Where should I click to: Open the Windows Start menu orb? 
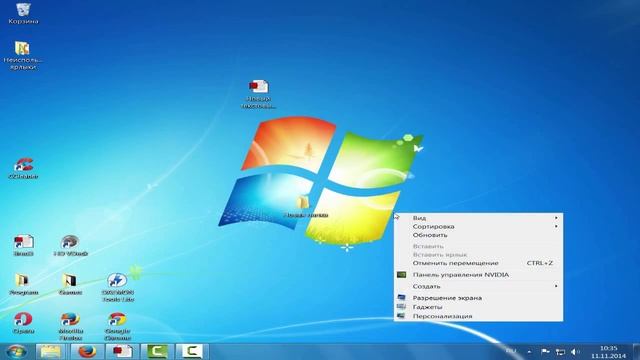[x=17, y=351]
